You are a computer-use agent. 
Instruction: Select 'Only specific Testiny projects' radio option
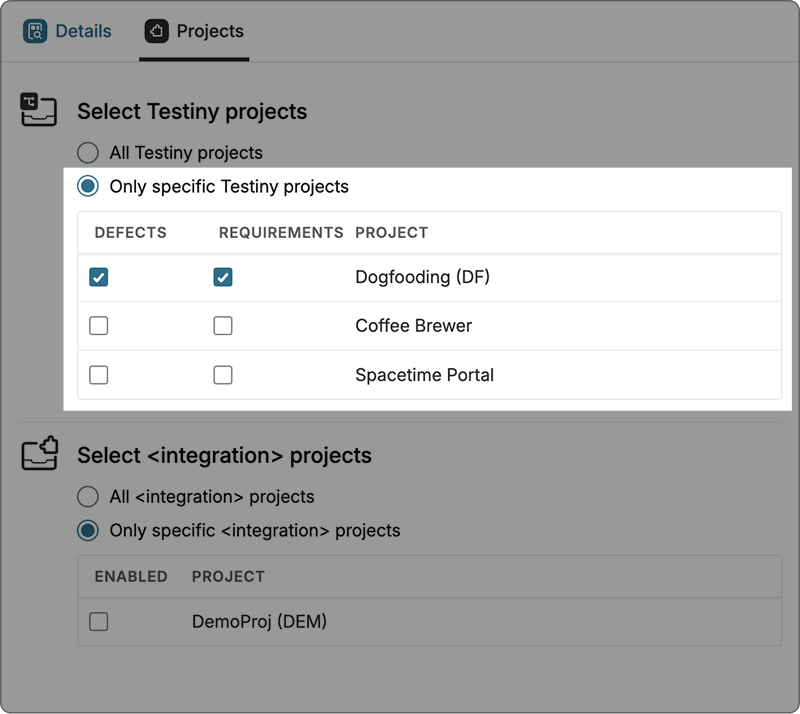(x=88, y=186)
